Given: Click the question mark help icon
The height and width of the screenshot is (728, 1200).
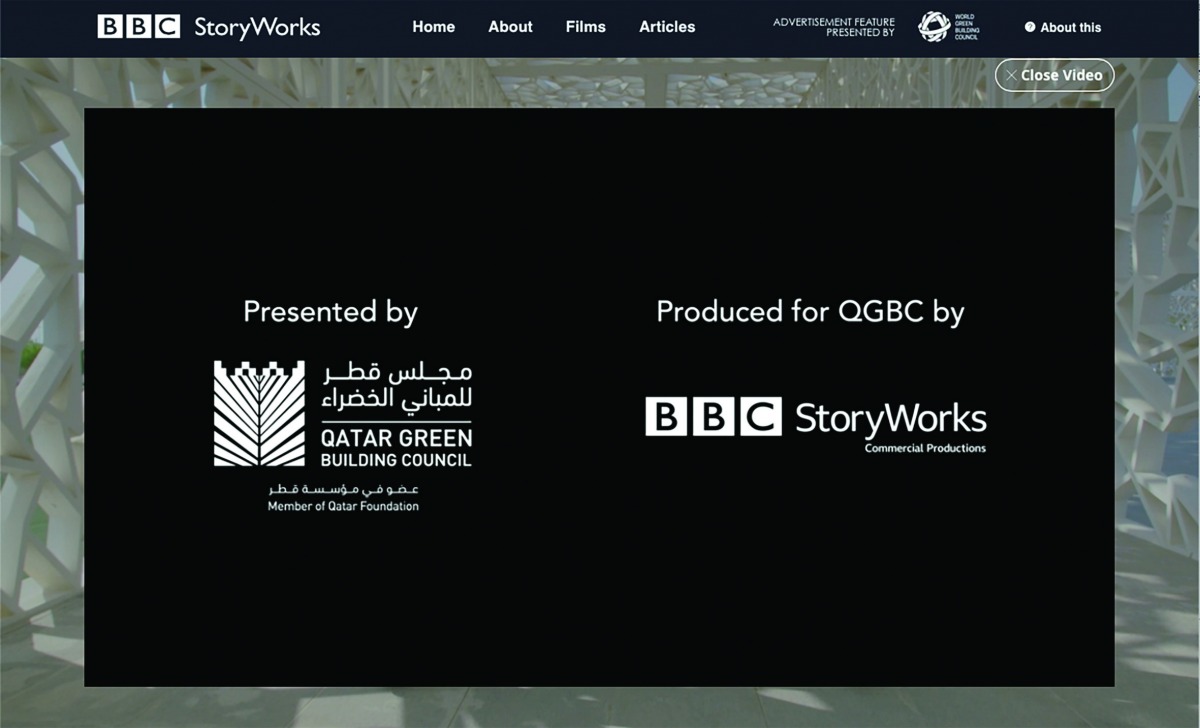Looking at the screenshot, I should pos(1030,28).
